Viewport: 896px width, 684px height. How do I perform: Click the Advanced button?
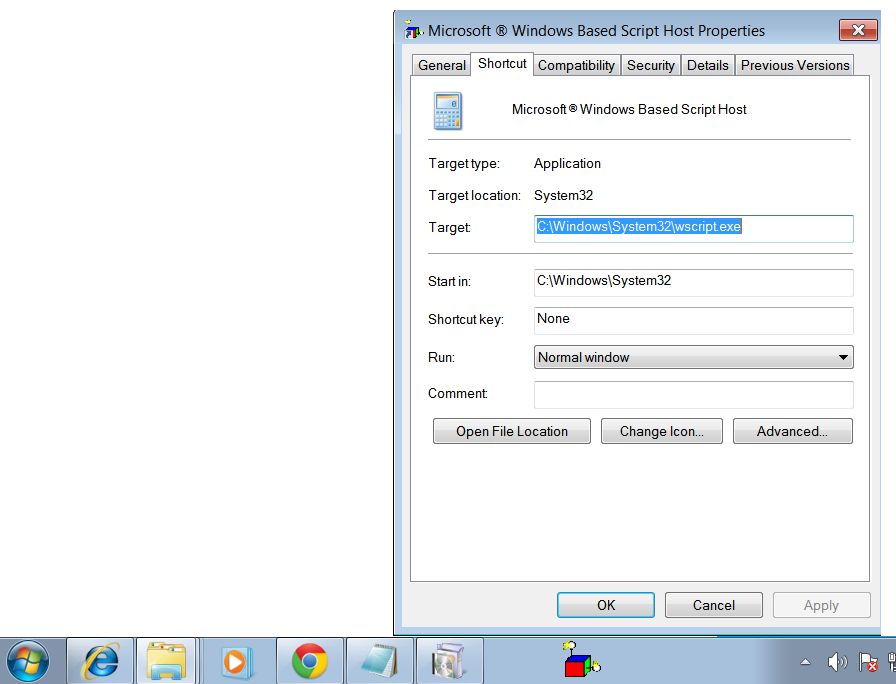point(792,431)
